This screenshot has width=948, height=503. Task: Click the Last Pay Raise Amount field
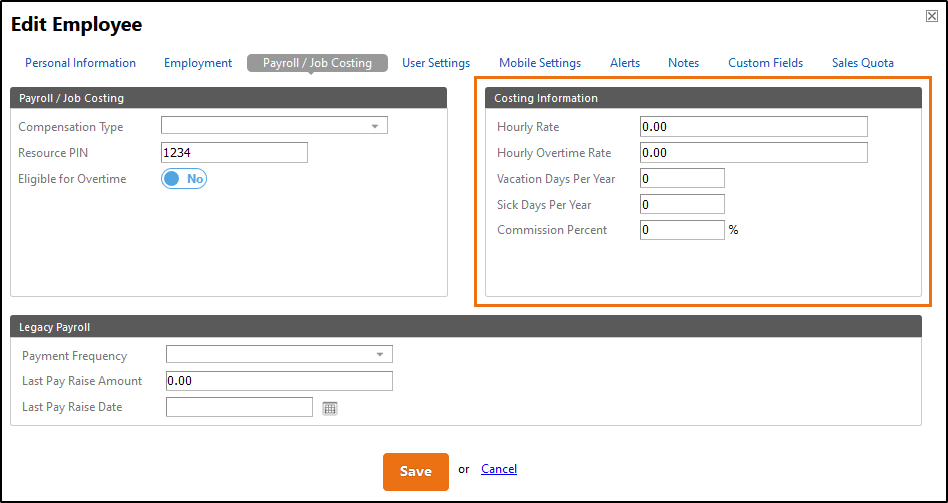[279, 381]
